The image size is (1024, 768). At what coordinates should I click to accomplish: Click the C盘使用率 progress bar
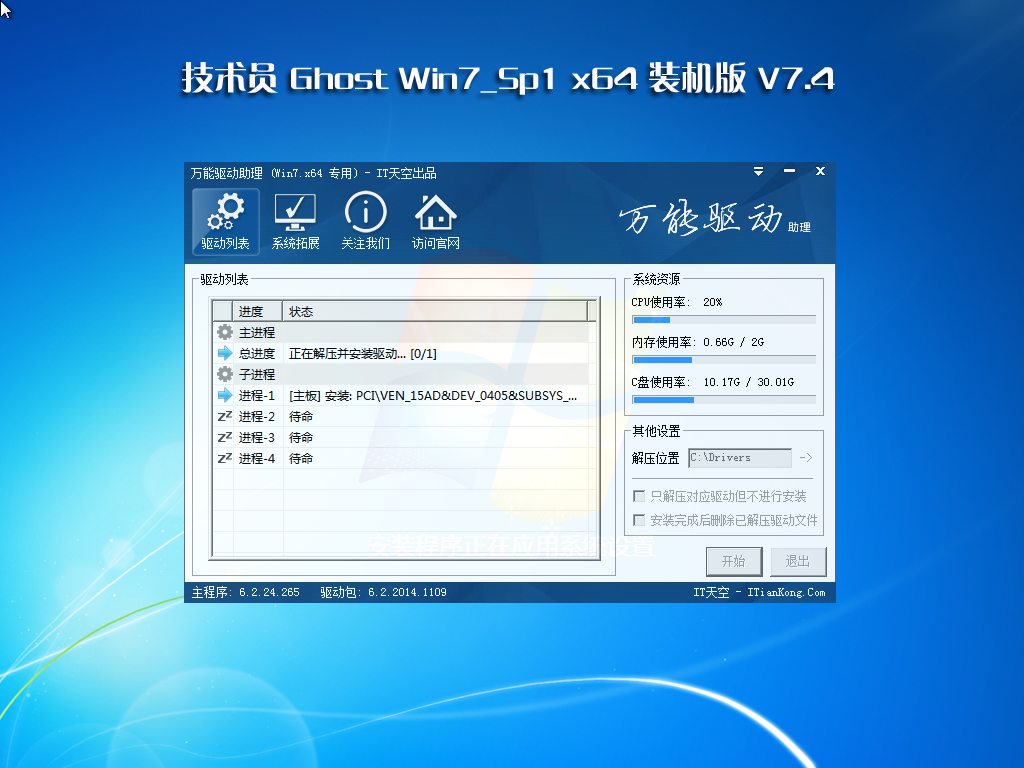pos(724,400)
